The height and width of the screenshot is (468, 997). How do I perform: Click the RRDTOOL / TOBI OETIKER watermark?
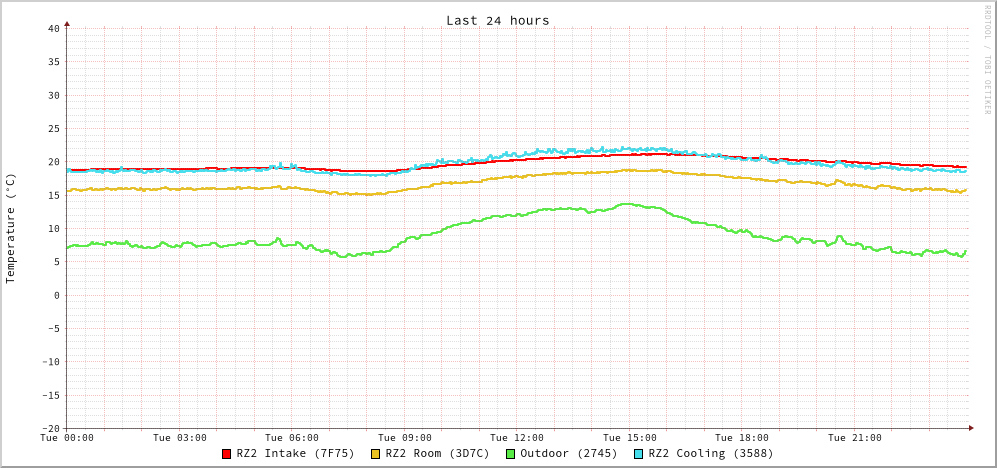987,60
